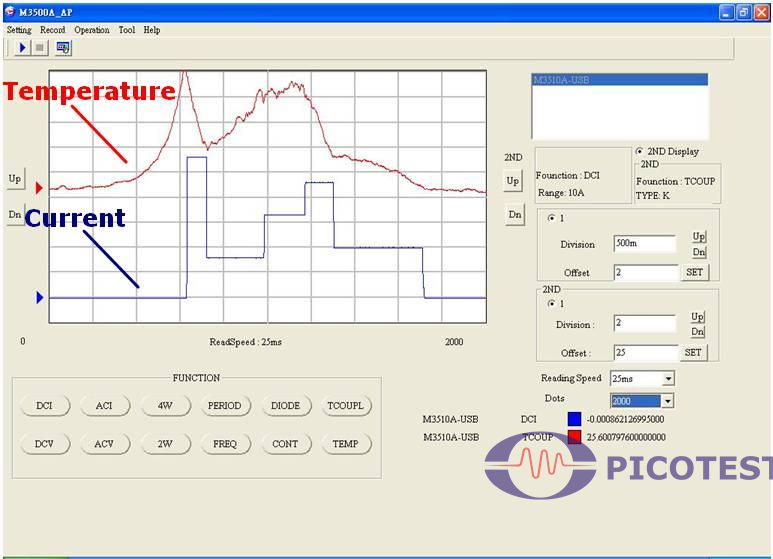Start measurement with the play icon
Screen dimensions: 773x559
coord(22,48)
